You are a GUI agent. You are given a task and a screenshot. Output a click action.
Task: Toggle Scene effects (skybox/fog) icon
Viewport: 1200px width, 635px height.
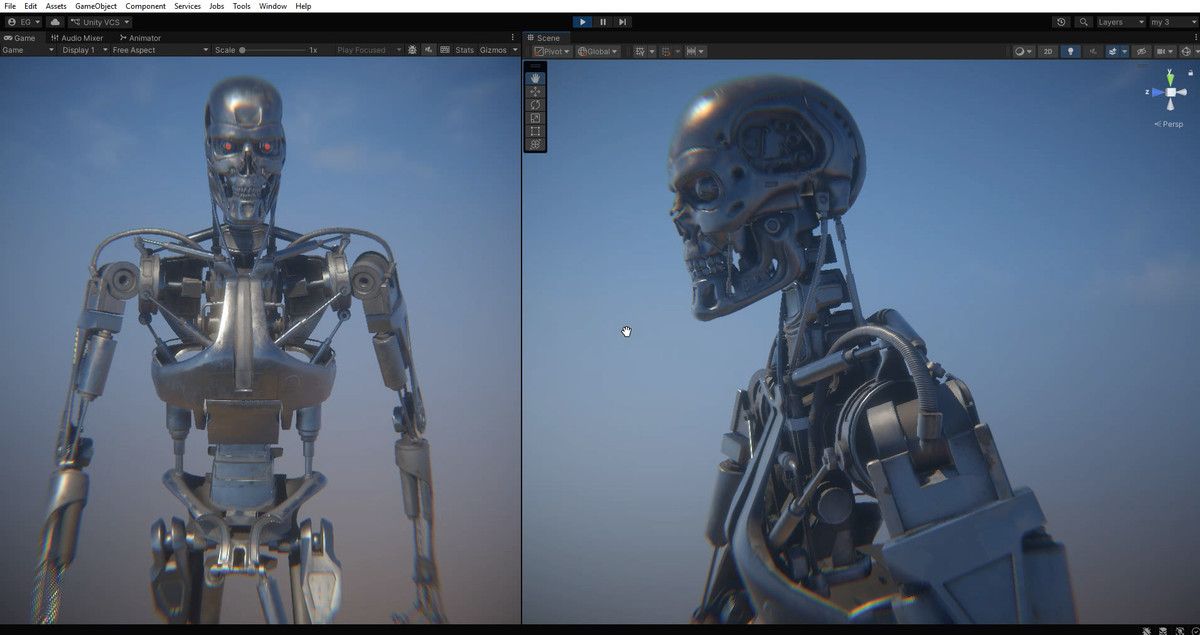coord(1112,51)
